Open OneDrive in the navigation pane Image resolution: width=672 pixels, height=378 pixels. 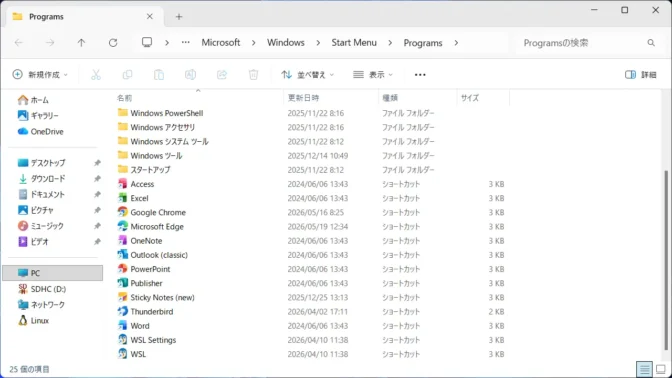41,132
